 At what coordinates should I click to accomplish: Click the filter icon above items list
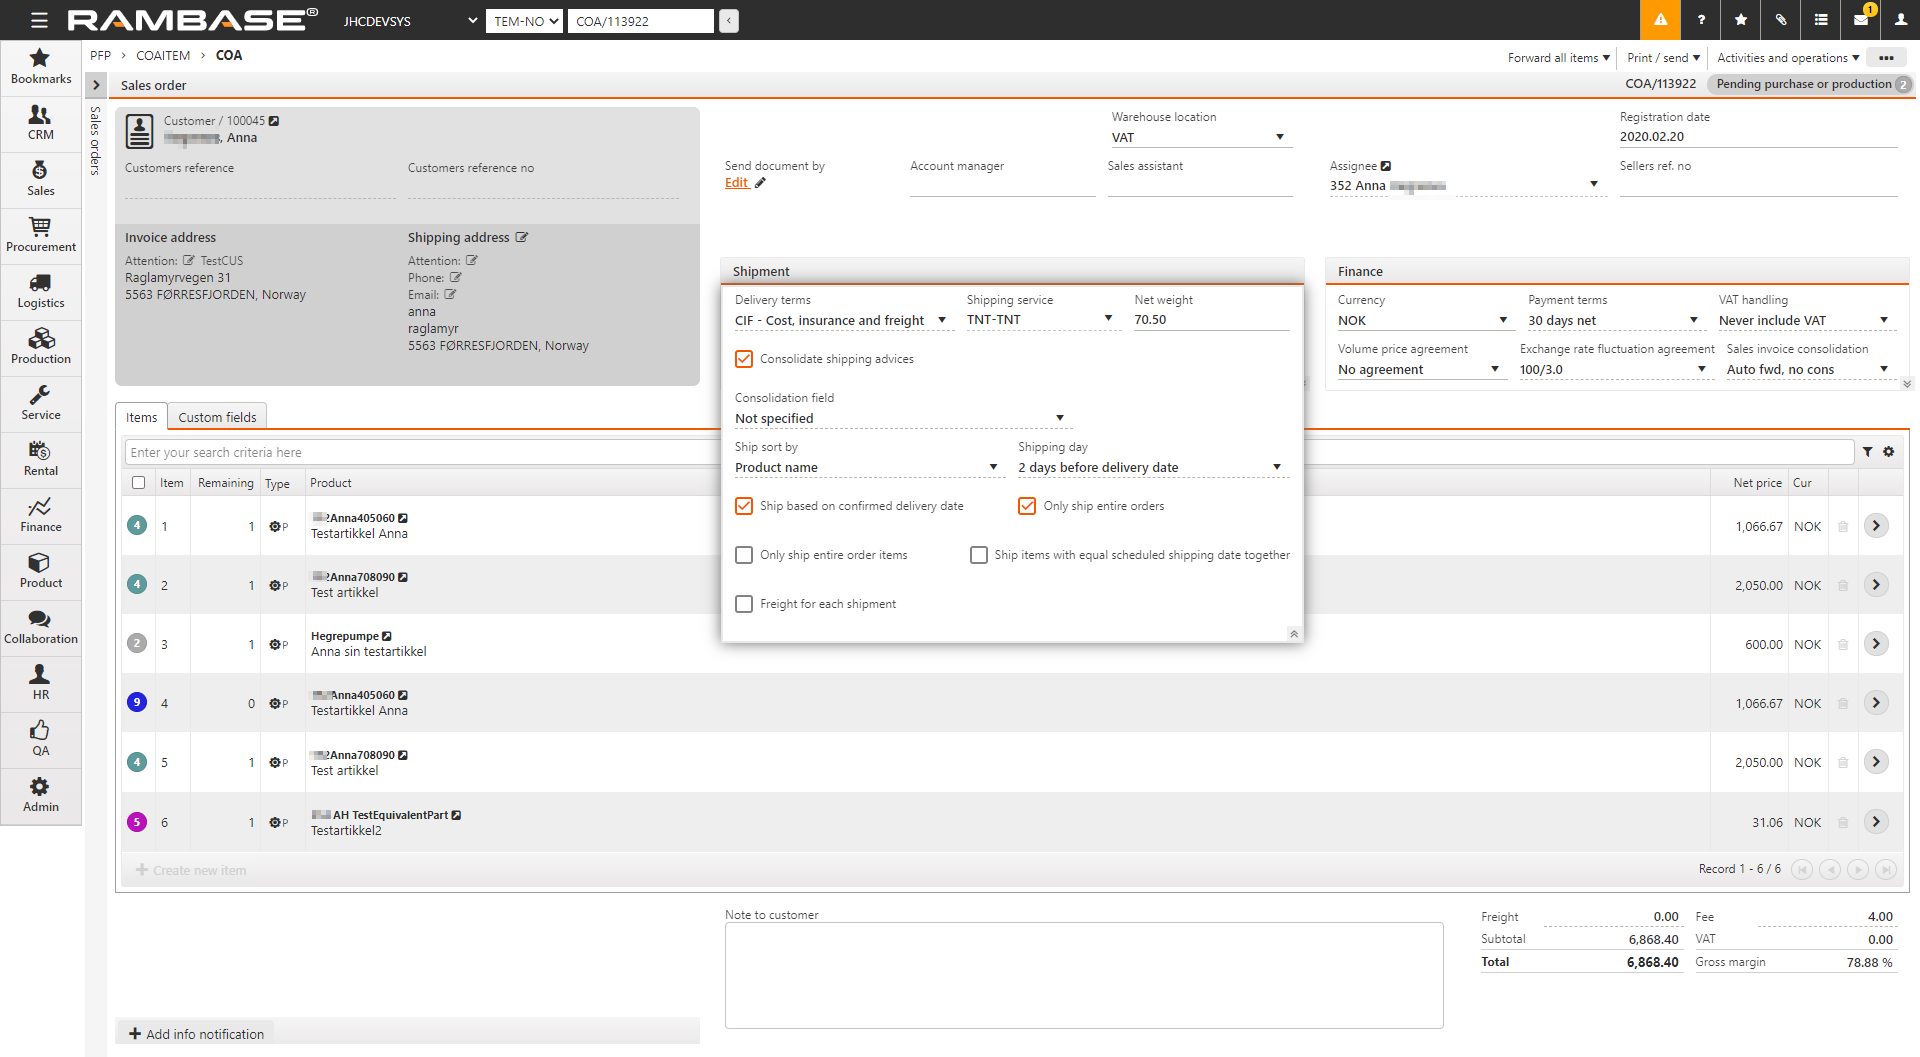[x=1867, y=452]
